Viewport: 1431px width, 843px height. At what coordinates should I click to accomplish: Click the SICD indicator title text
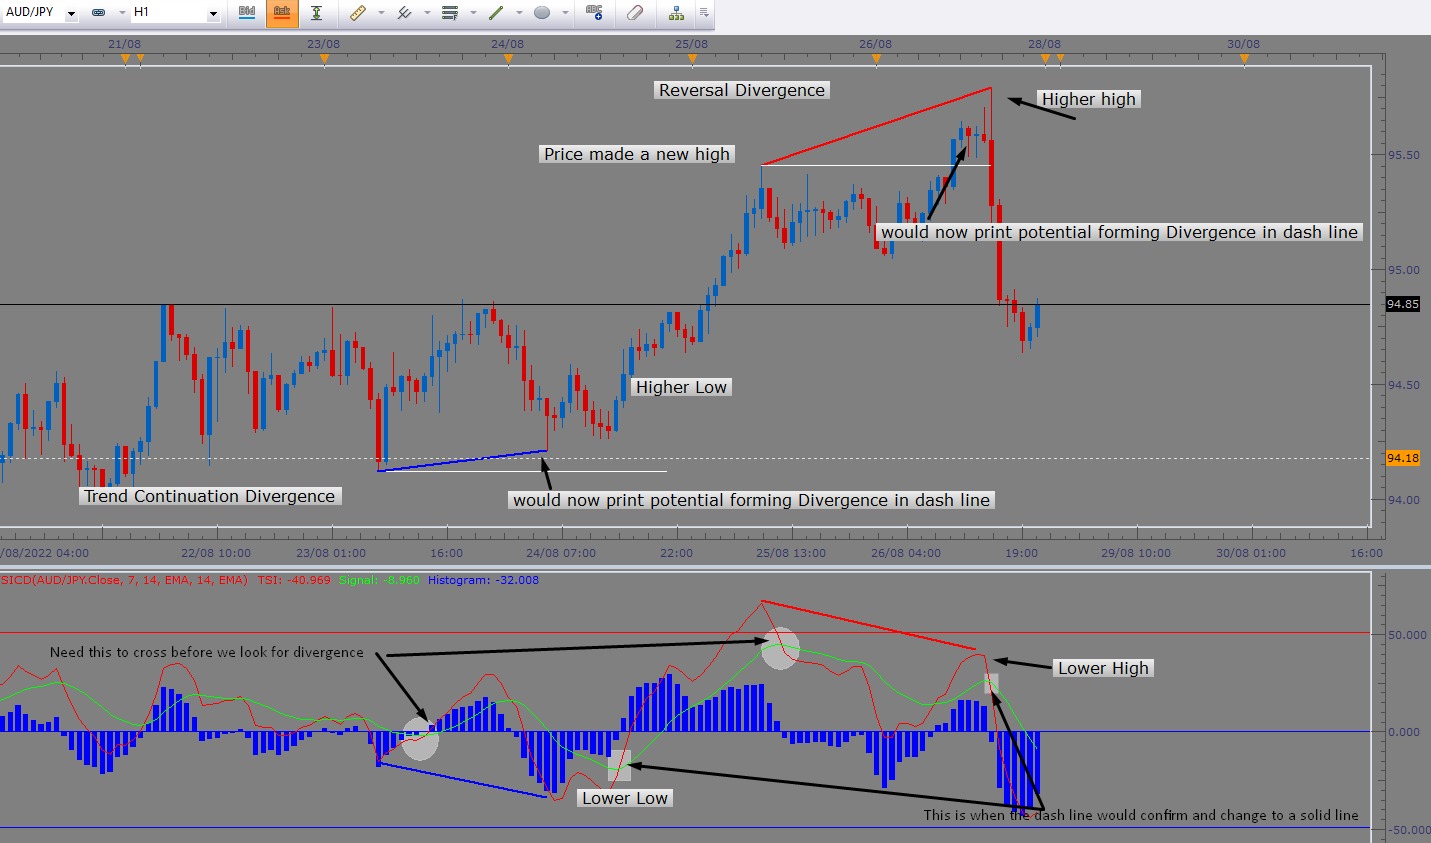coord(124,580)
